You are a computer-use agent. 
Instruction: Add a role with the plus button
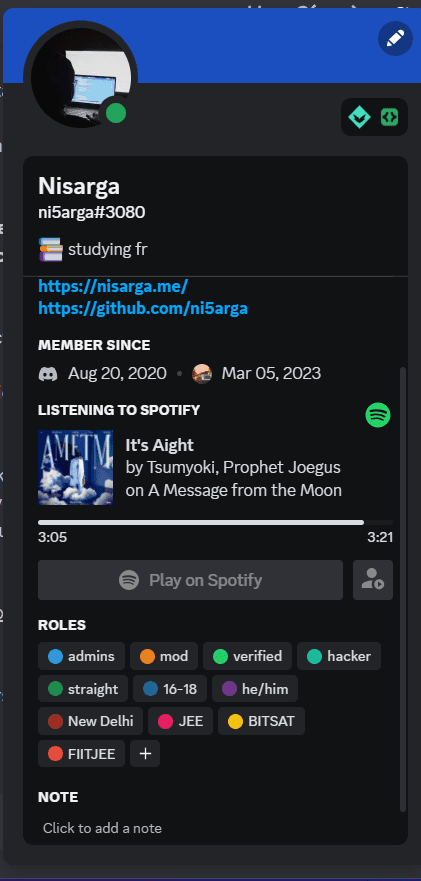tap(145, 753)
